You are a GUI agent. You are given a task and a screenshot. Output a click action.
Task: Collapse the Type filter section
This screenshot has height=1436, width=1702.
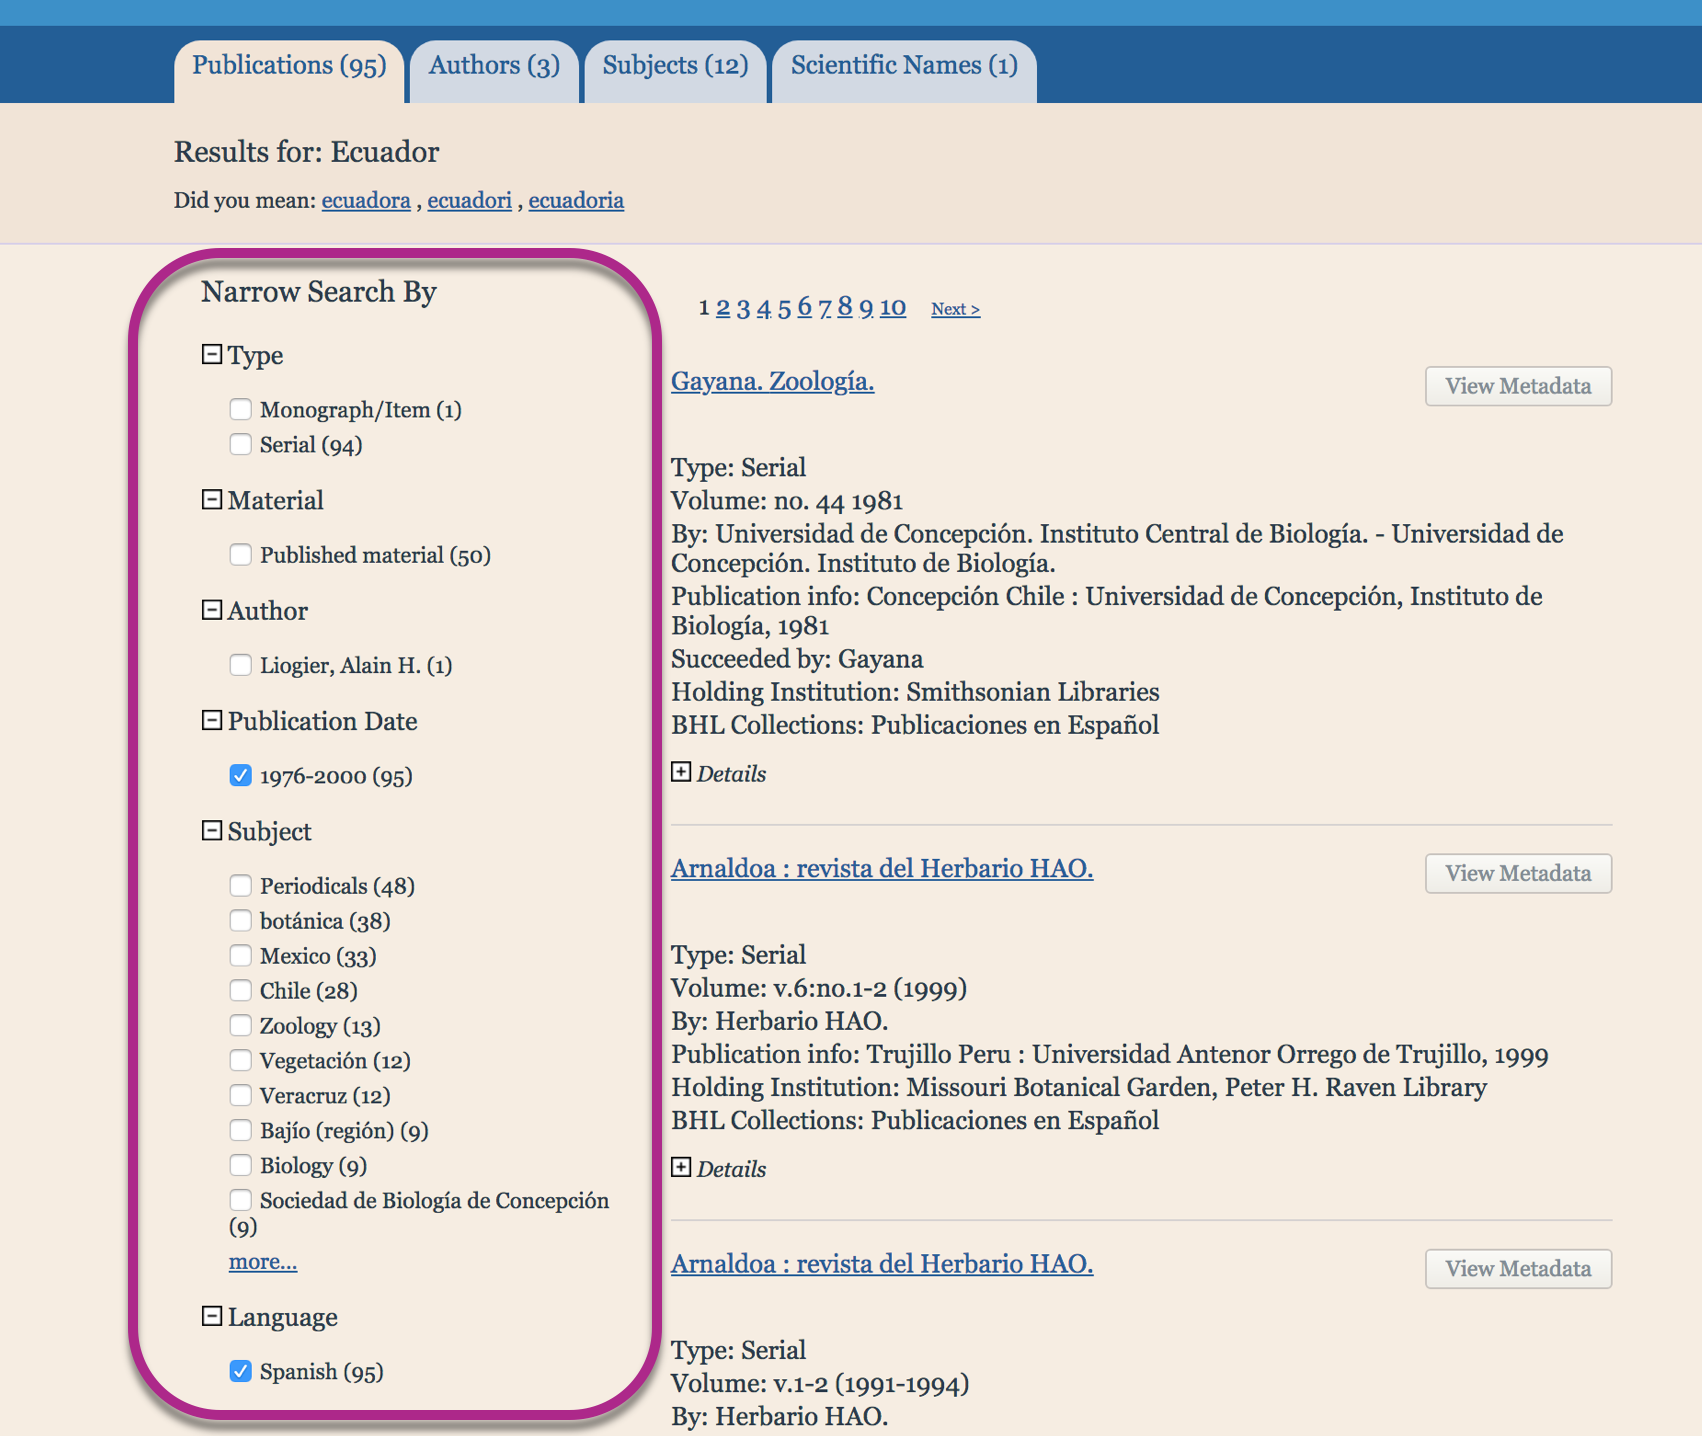[212, 355]
